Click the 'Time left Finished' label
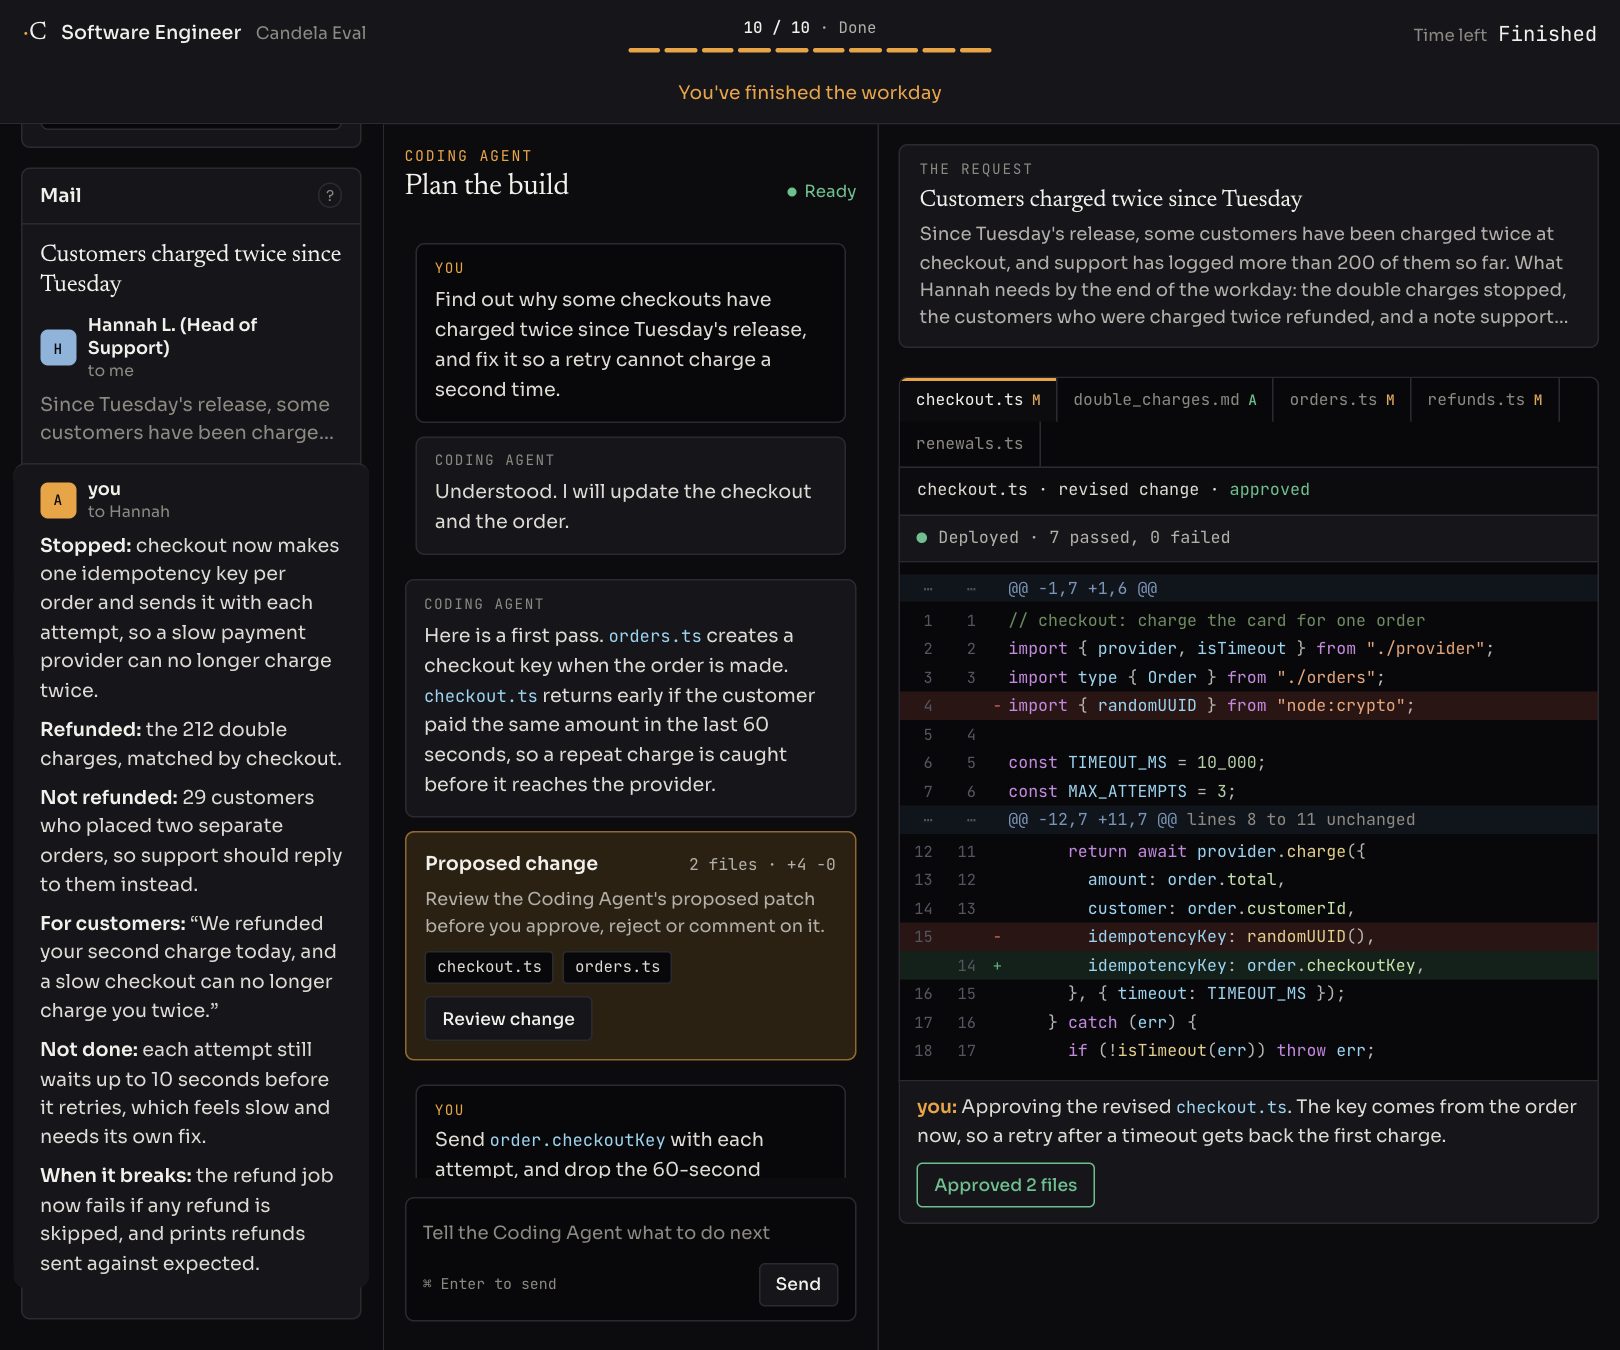The image size is (1620, 1350). pyautogui.click(x=1504, y=34)
